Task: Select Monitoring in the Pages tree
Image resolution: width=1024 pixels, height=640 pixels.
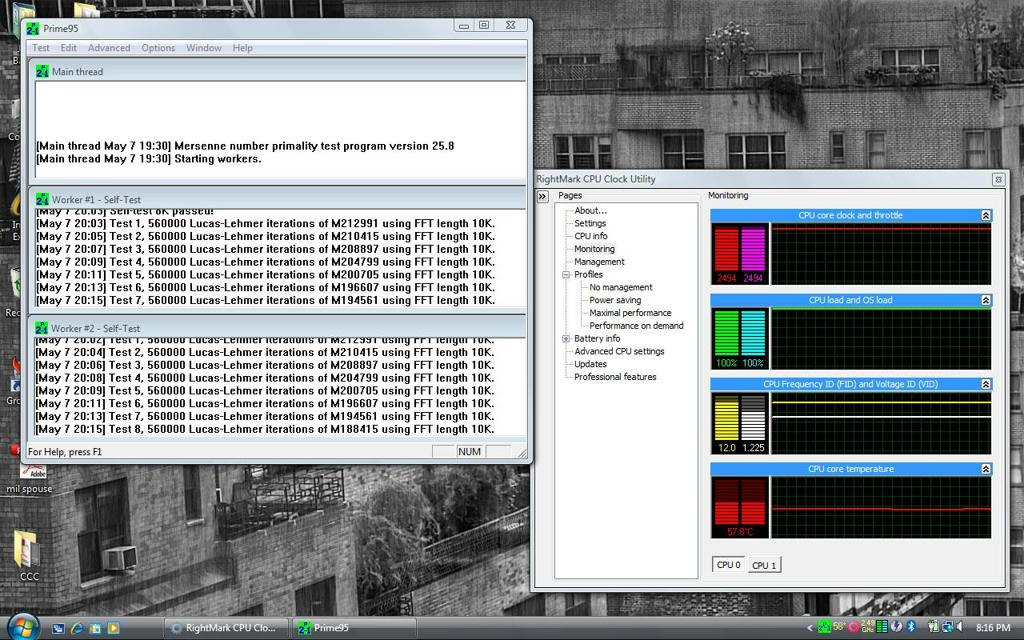Action: coord(594,249)
